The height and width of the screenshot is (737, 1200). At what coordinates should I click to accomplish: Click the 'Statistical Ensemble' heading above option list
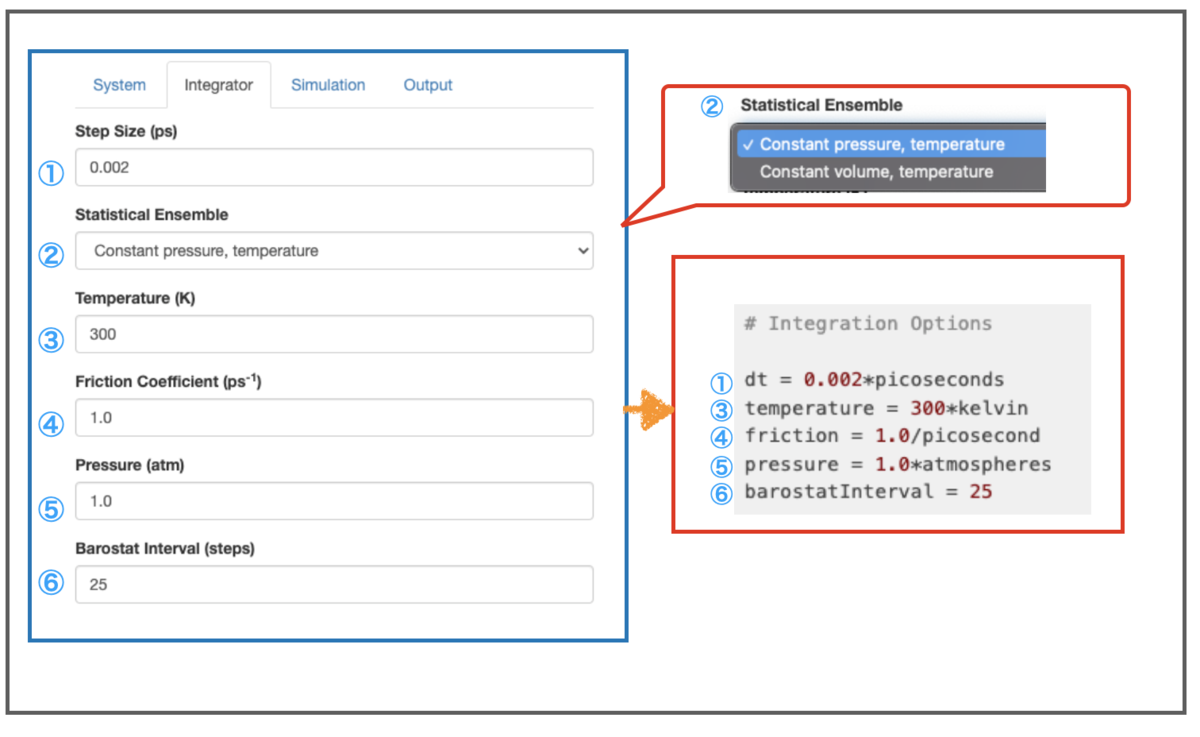point(821,105)
